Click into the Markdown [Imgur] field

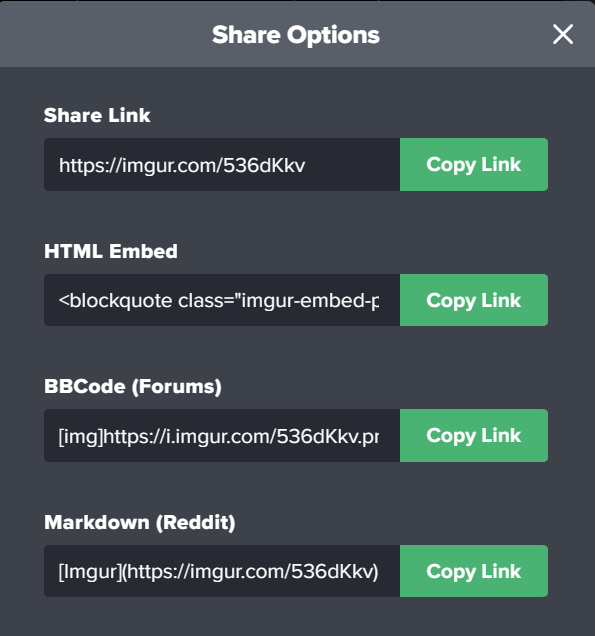pos(222,571)
